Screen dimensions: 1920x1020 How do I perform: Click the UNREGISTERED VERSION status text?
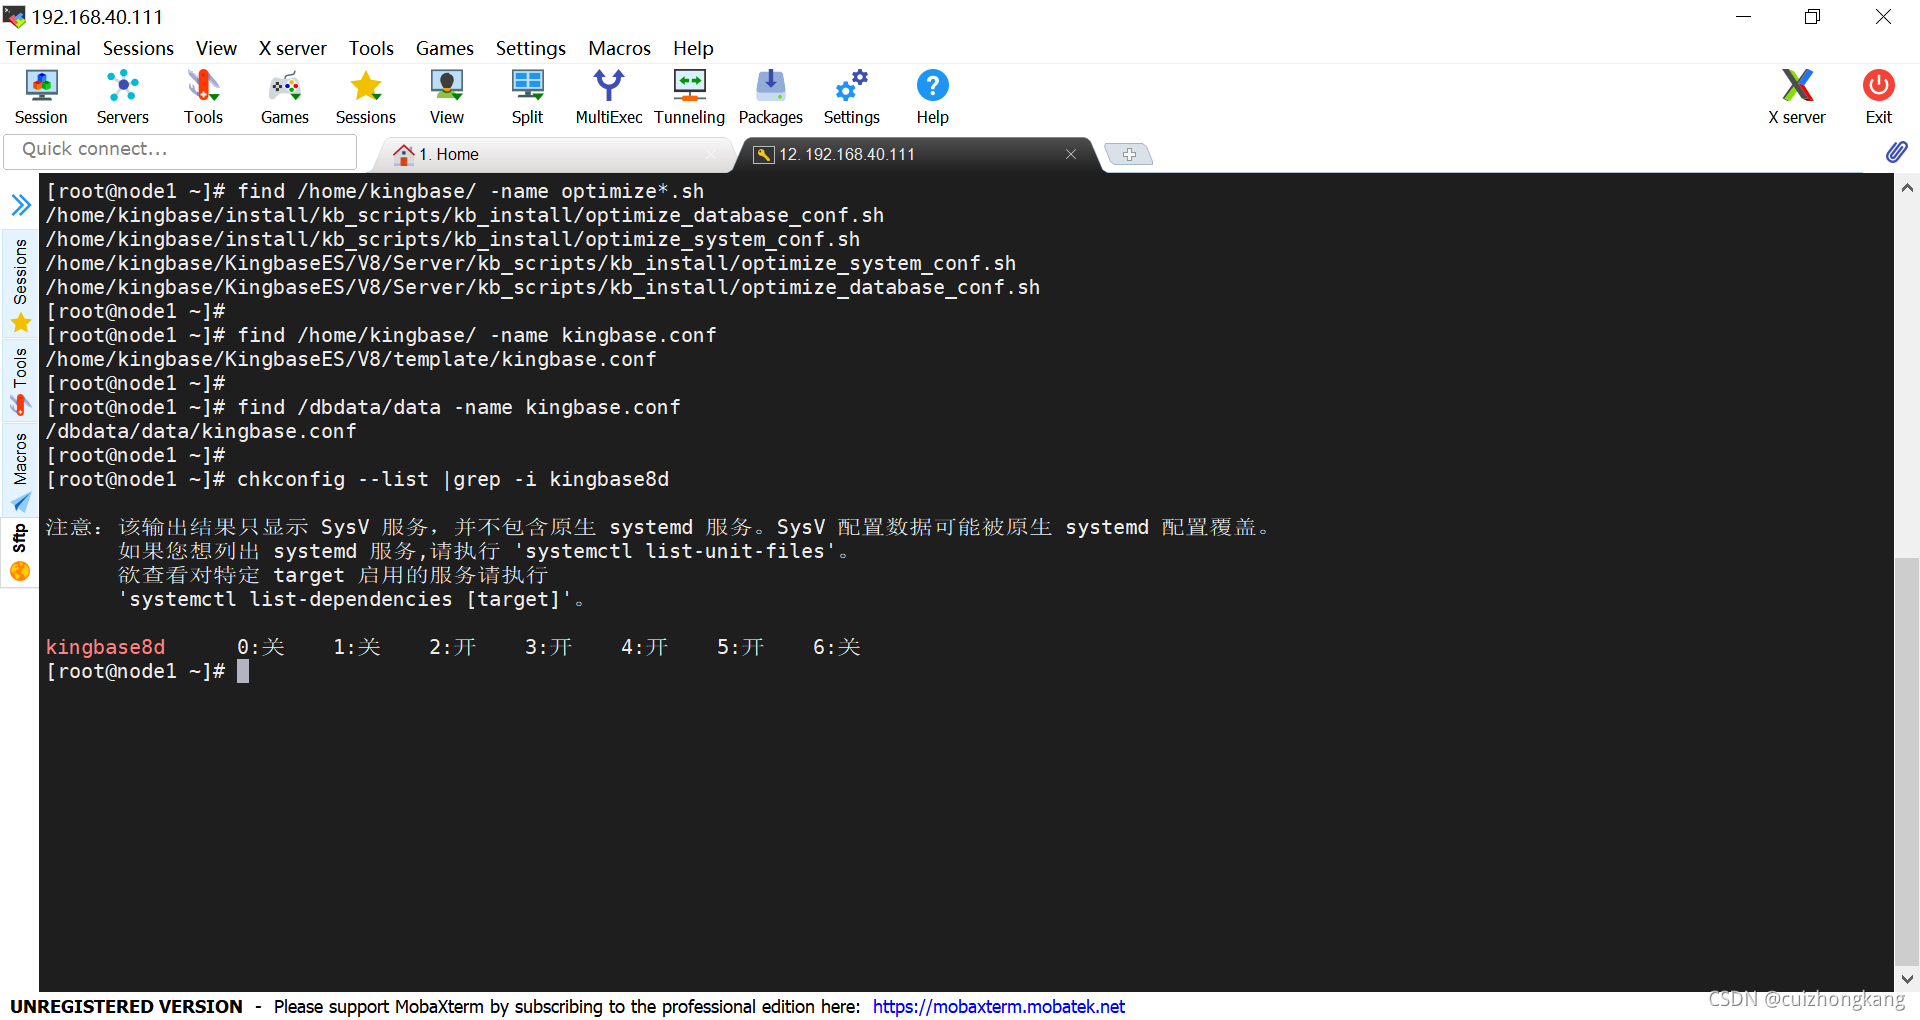pos(126,1006)
